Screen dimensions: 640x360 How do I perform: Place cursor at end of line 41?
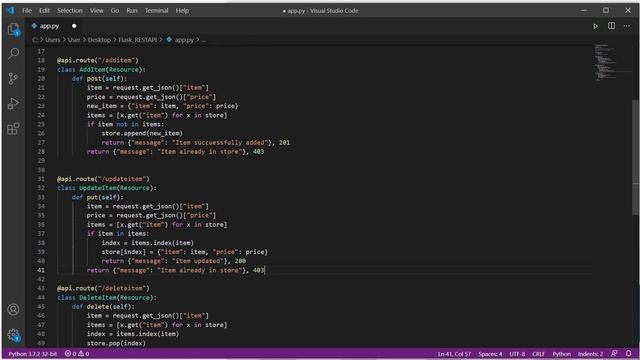265,270
